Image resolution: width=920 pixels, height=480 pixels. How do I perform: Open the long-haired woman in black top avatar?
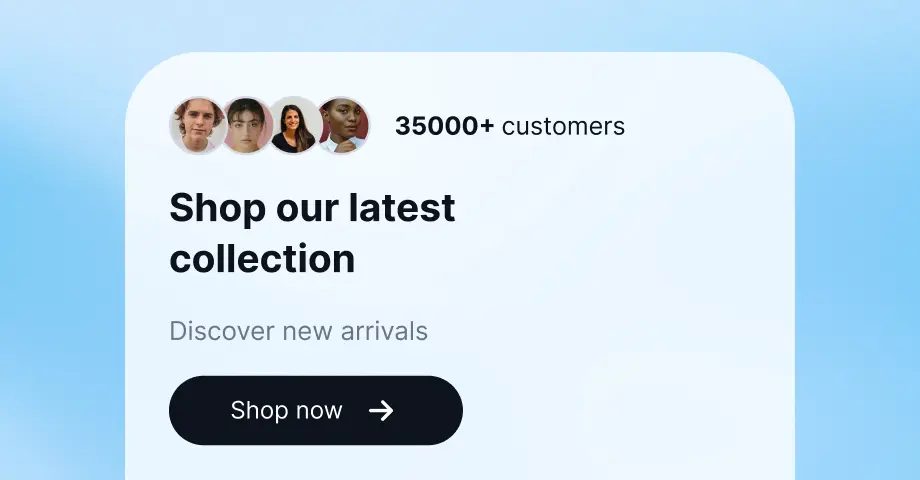295,126
